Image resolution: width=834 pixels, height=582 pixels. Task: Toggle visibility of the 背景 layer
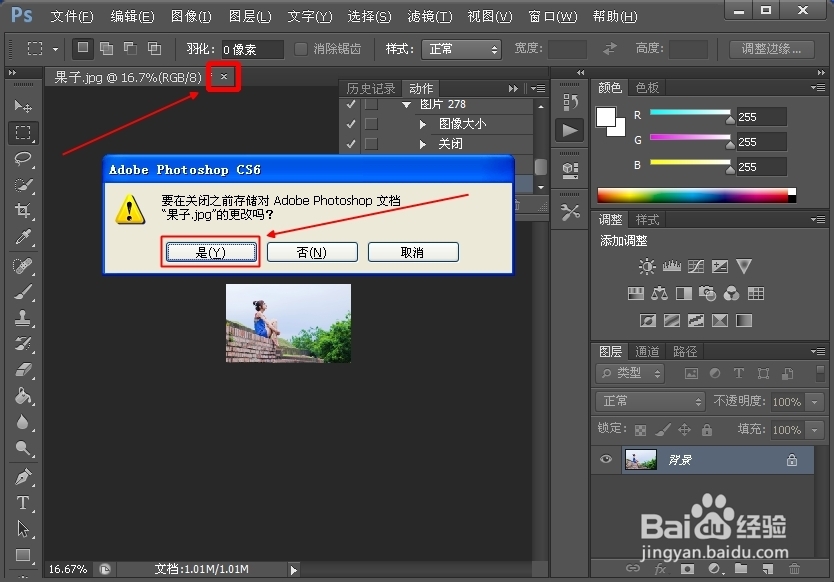pyautogui.click(x=606, y=460)
